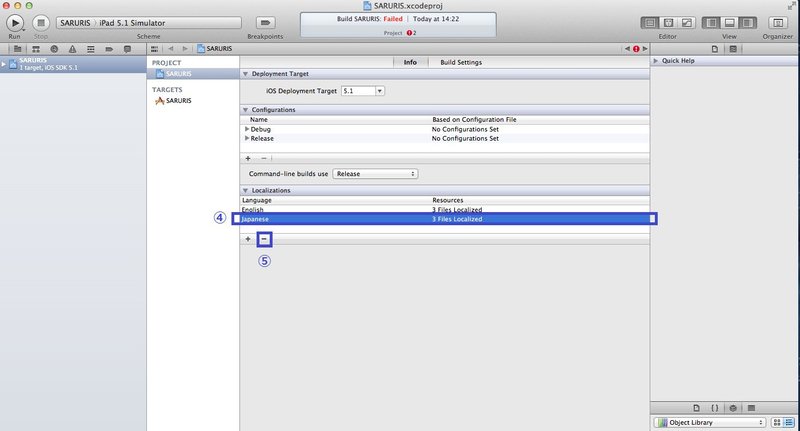Image resolution: width=800 pixels, height=431 pixels.
Task: Click No Configurations Set for Release
Action: click(465, 139)
